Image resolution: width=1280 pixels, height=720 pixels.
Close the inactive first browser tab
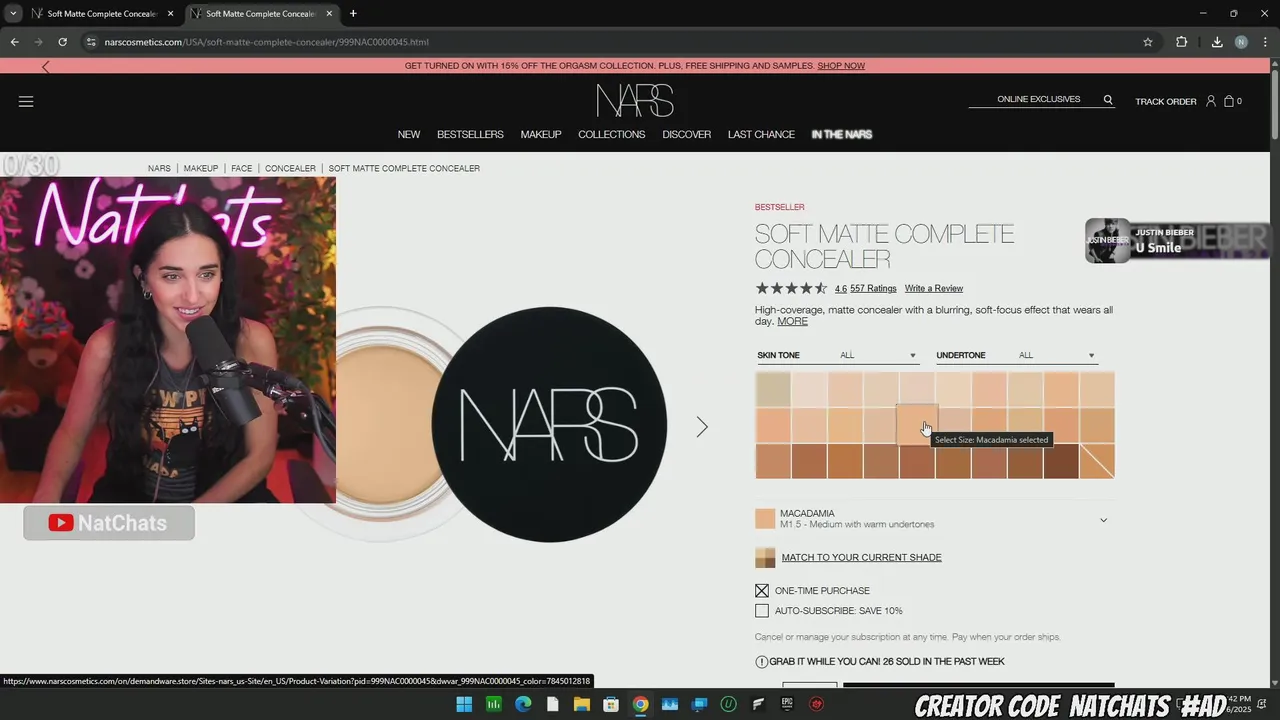tap(171, 14)
